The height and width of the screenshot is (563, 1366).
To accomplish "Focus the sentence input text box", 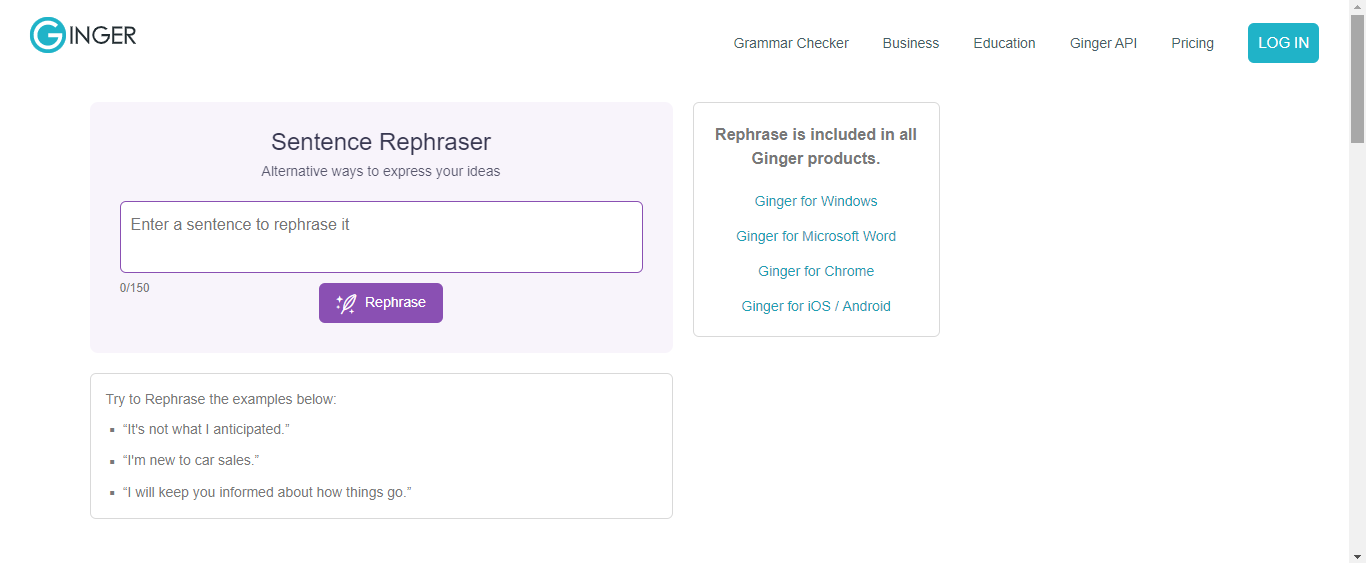I will 381,237.
